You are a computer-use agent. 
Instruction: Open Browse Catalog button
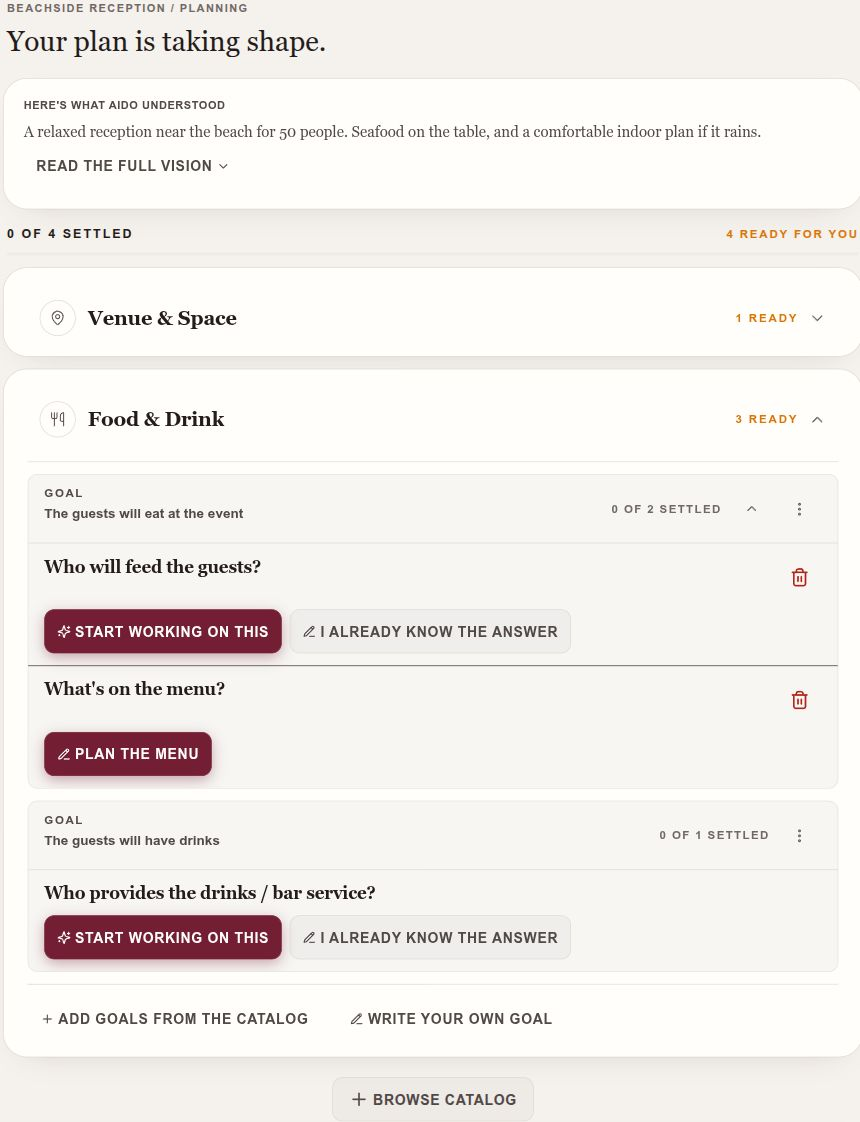tap(433, 1099)
